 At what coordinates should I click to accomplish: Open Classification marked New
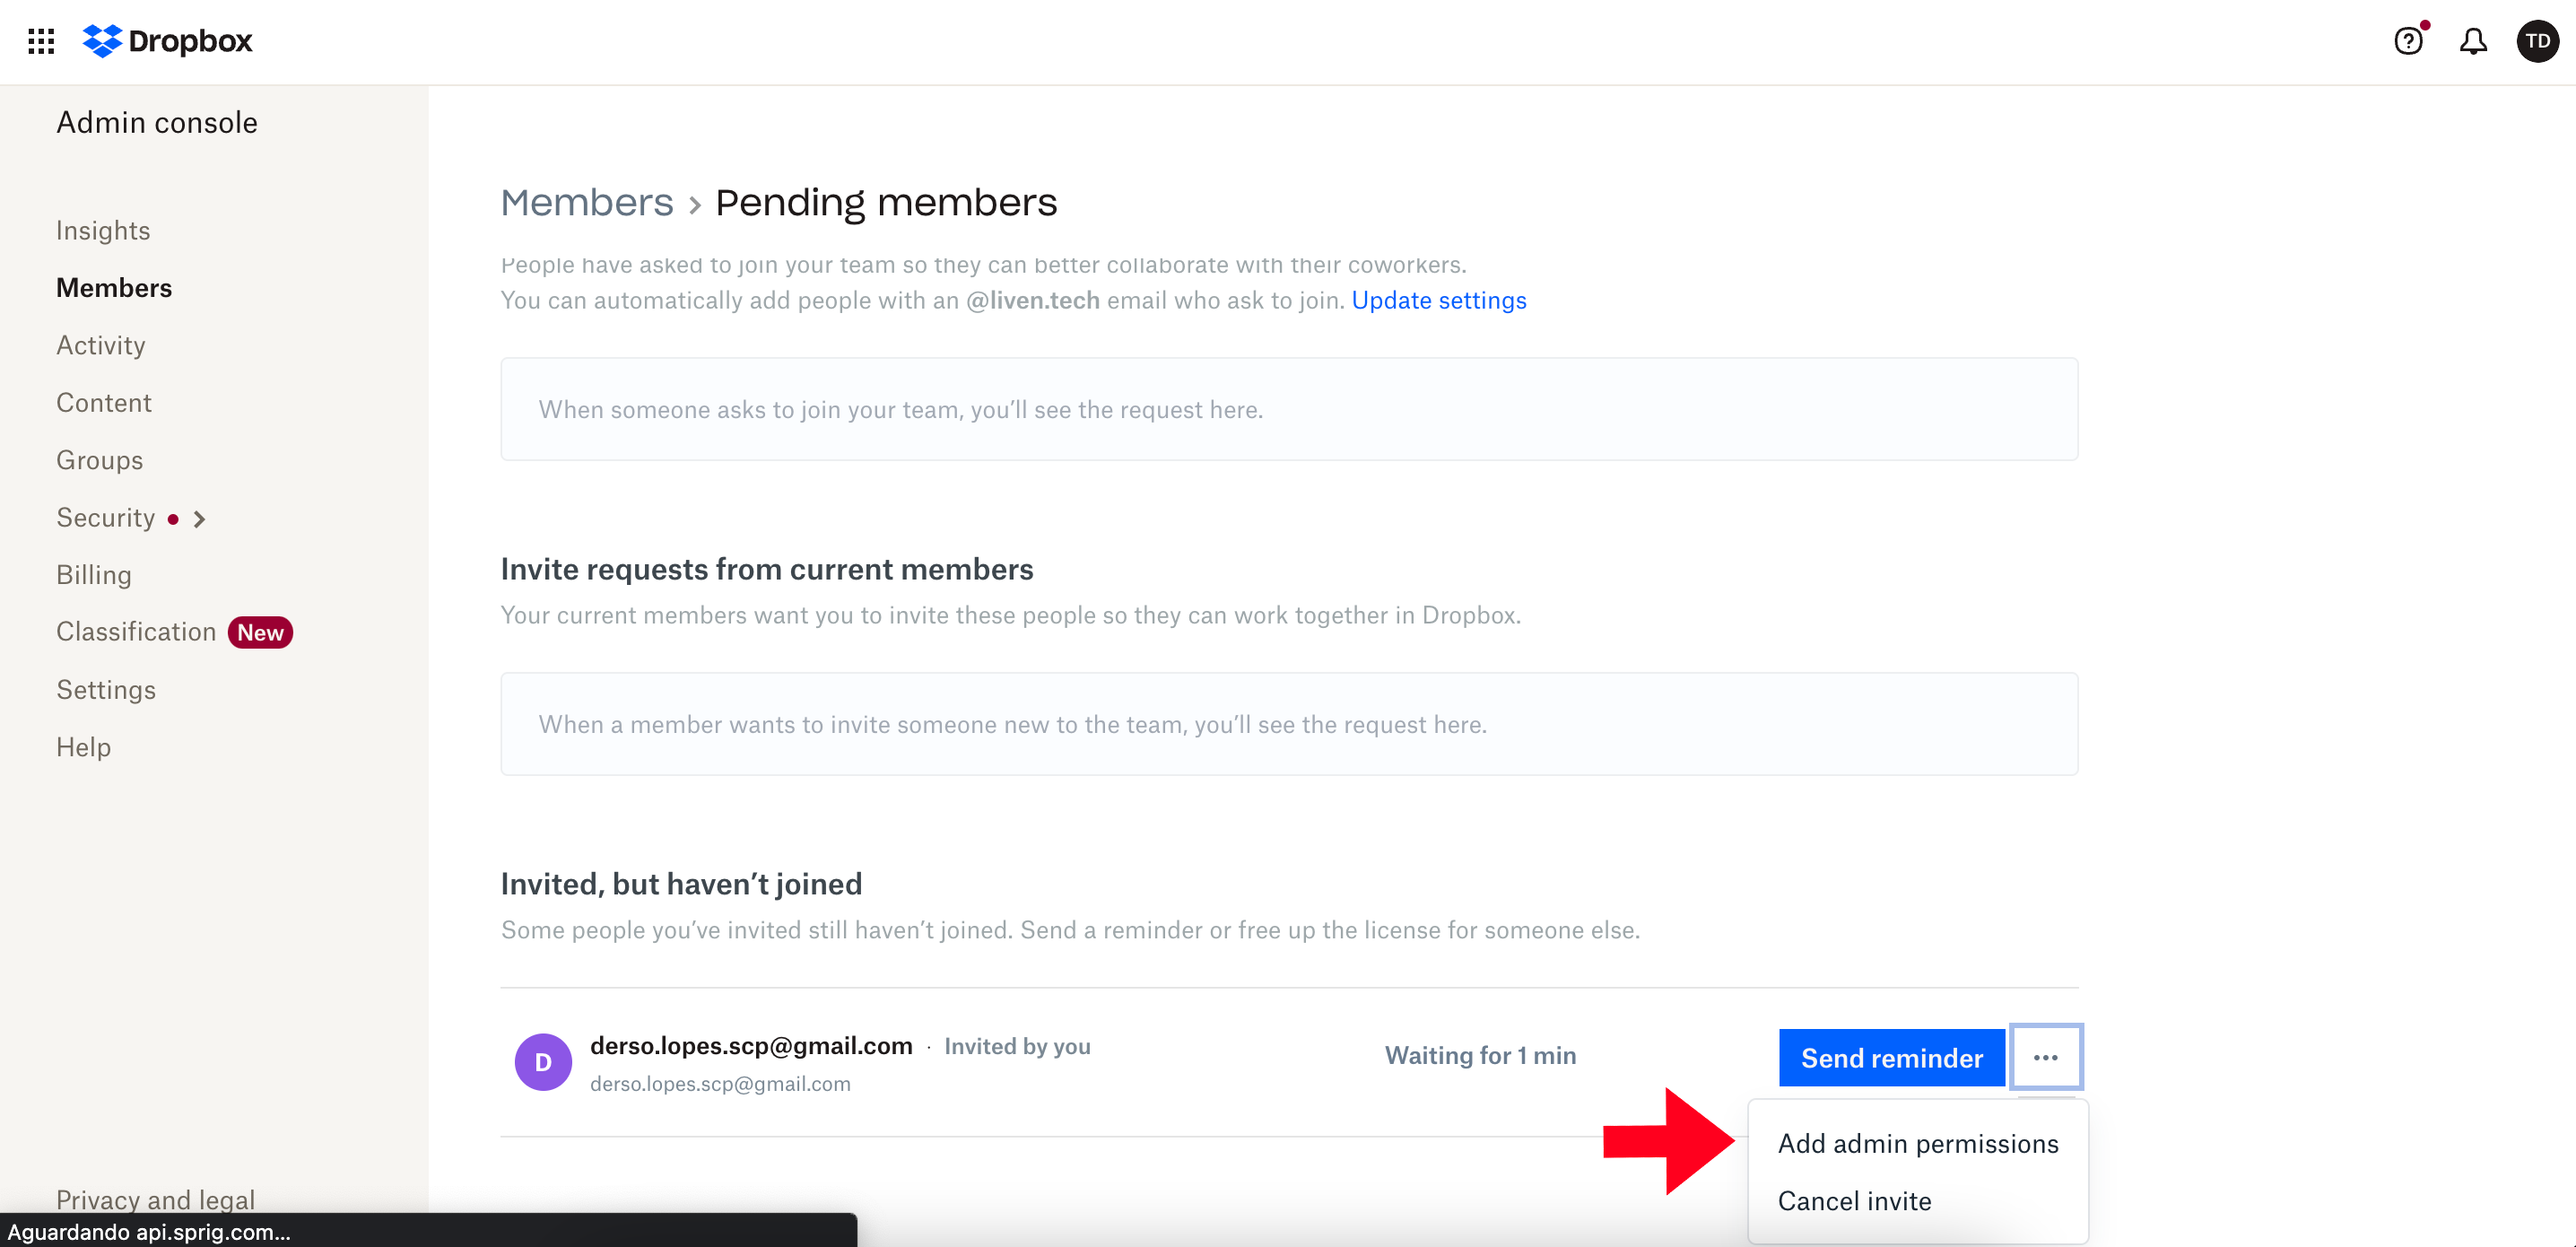[136, 632]
